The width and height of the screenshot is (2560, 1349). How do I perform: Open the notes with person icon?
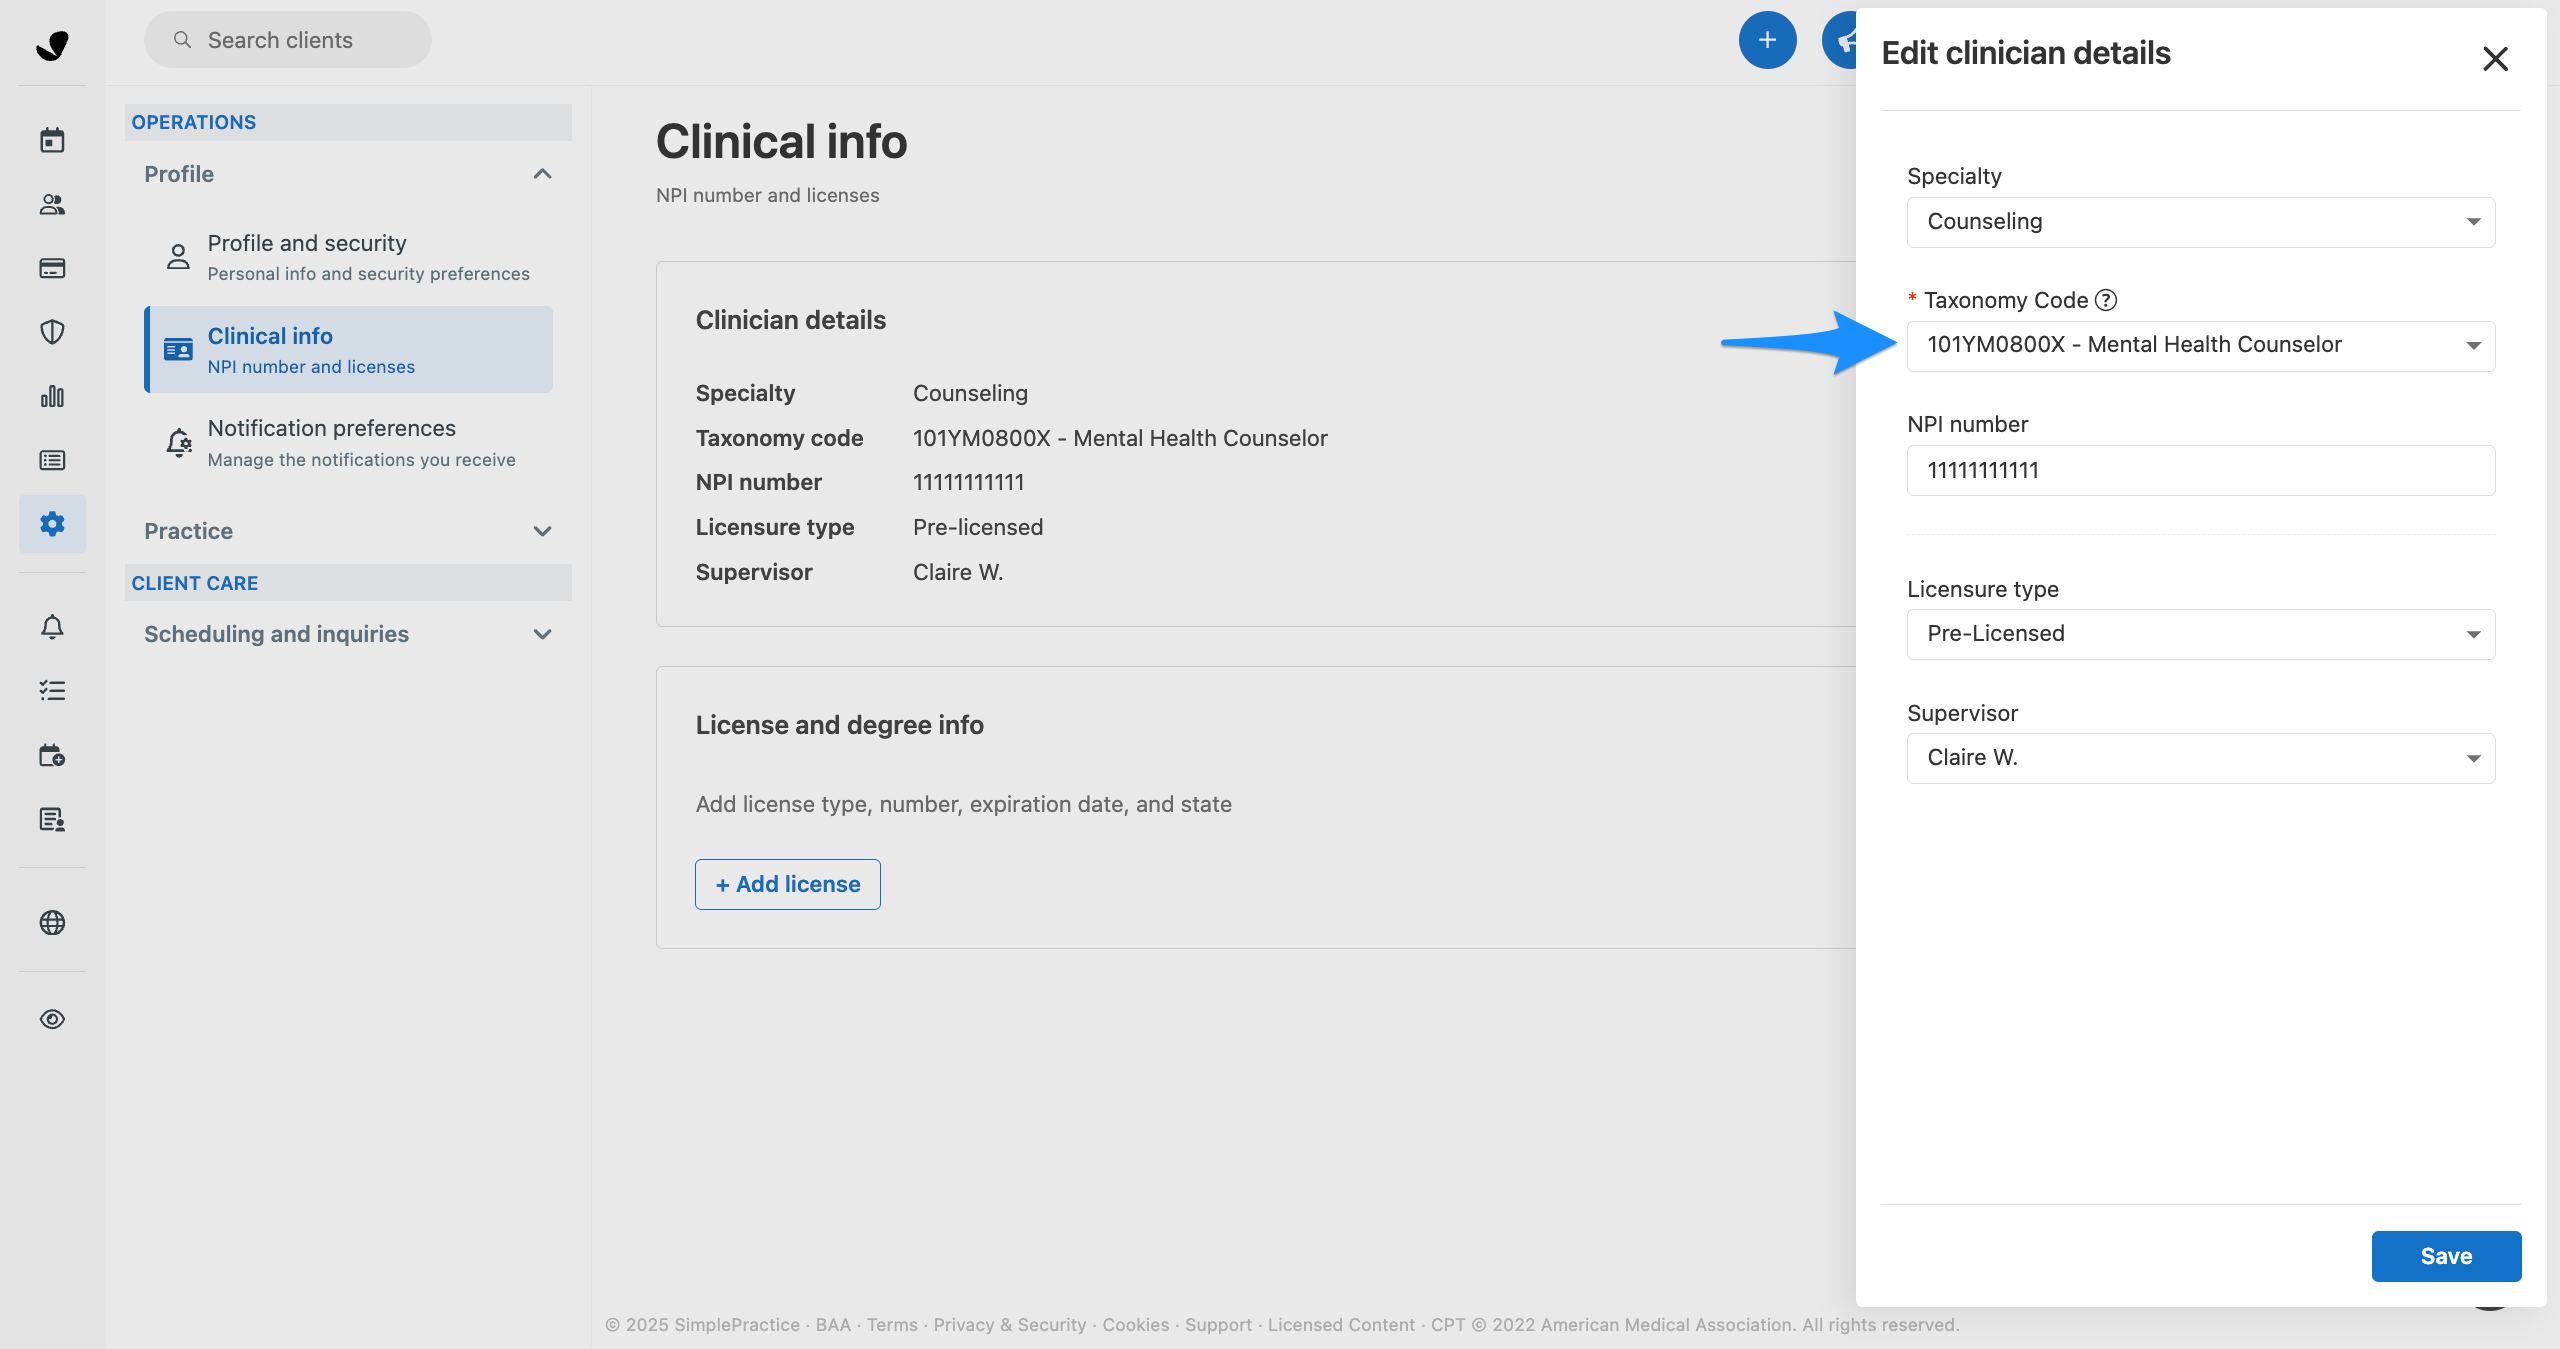52,819
